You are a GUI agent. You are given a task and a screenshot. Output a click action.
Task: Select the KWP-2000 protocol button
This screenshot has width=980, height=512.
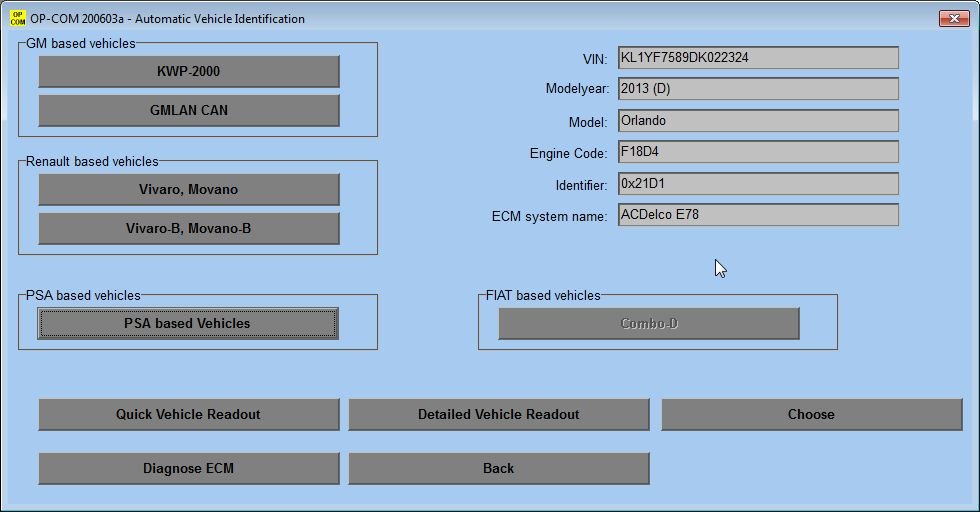click(189, 72)
